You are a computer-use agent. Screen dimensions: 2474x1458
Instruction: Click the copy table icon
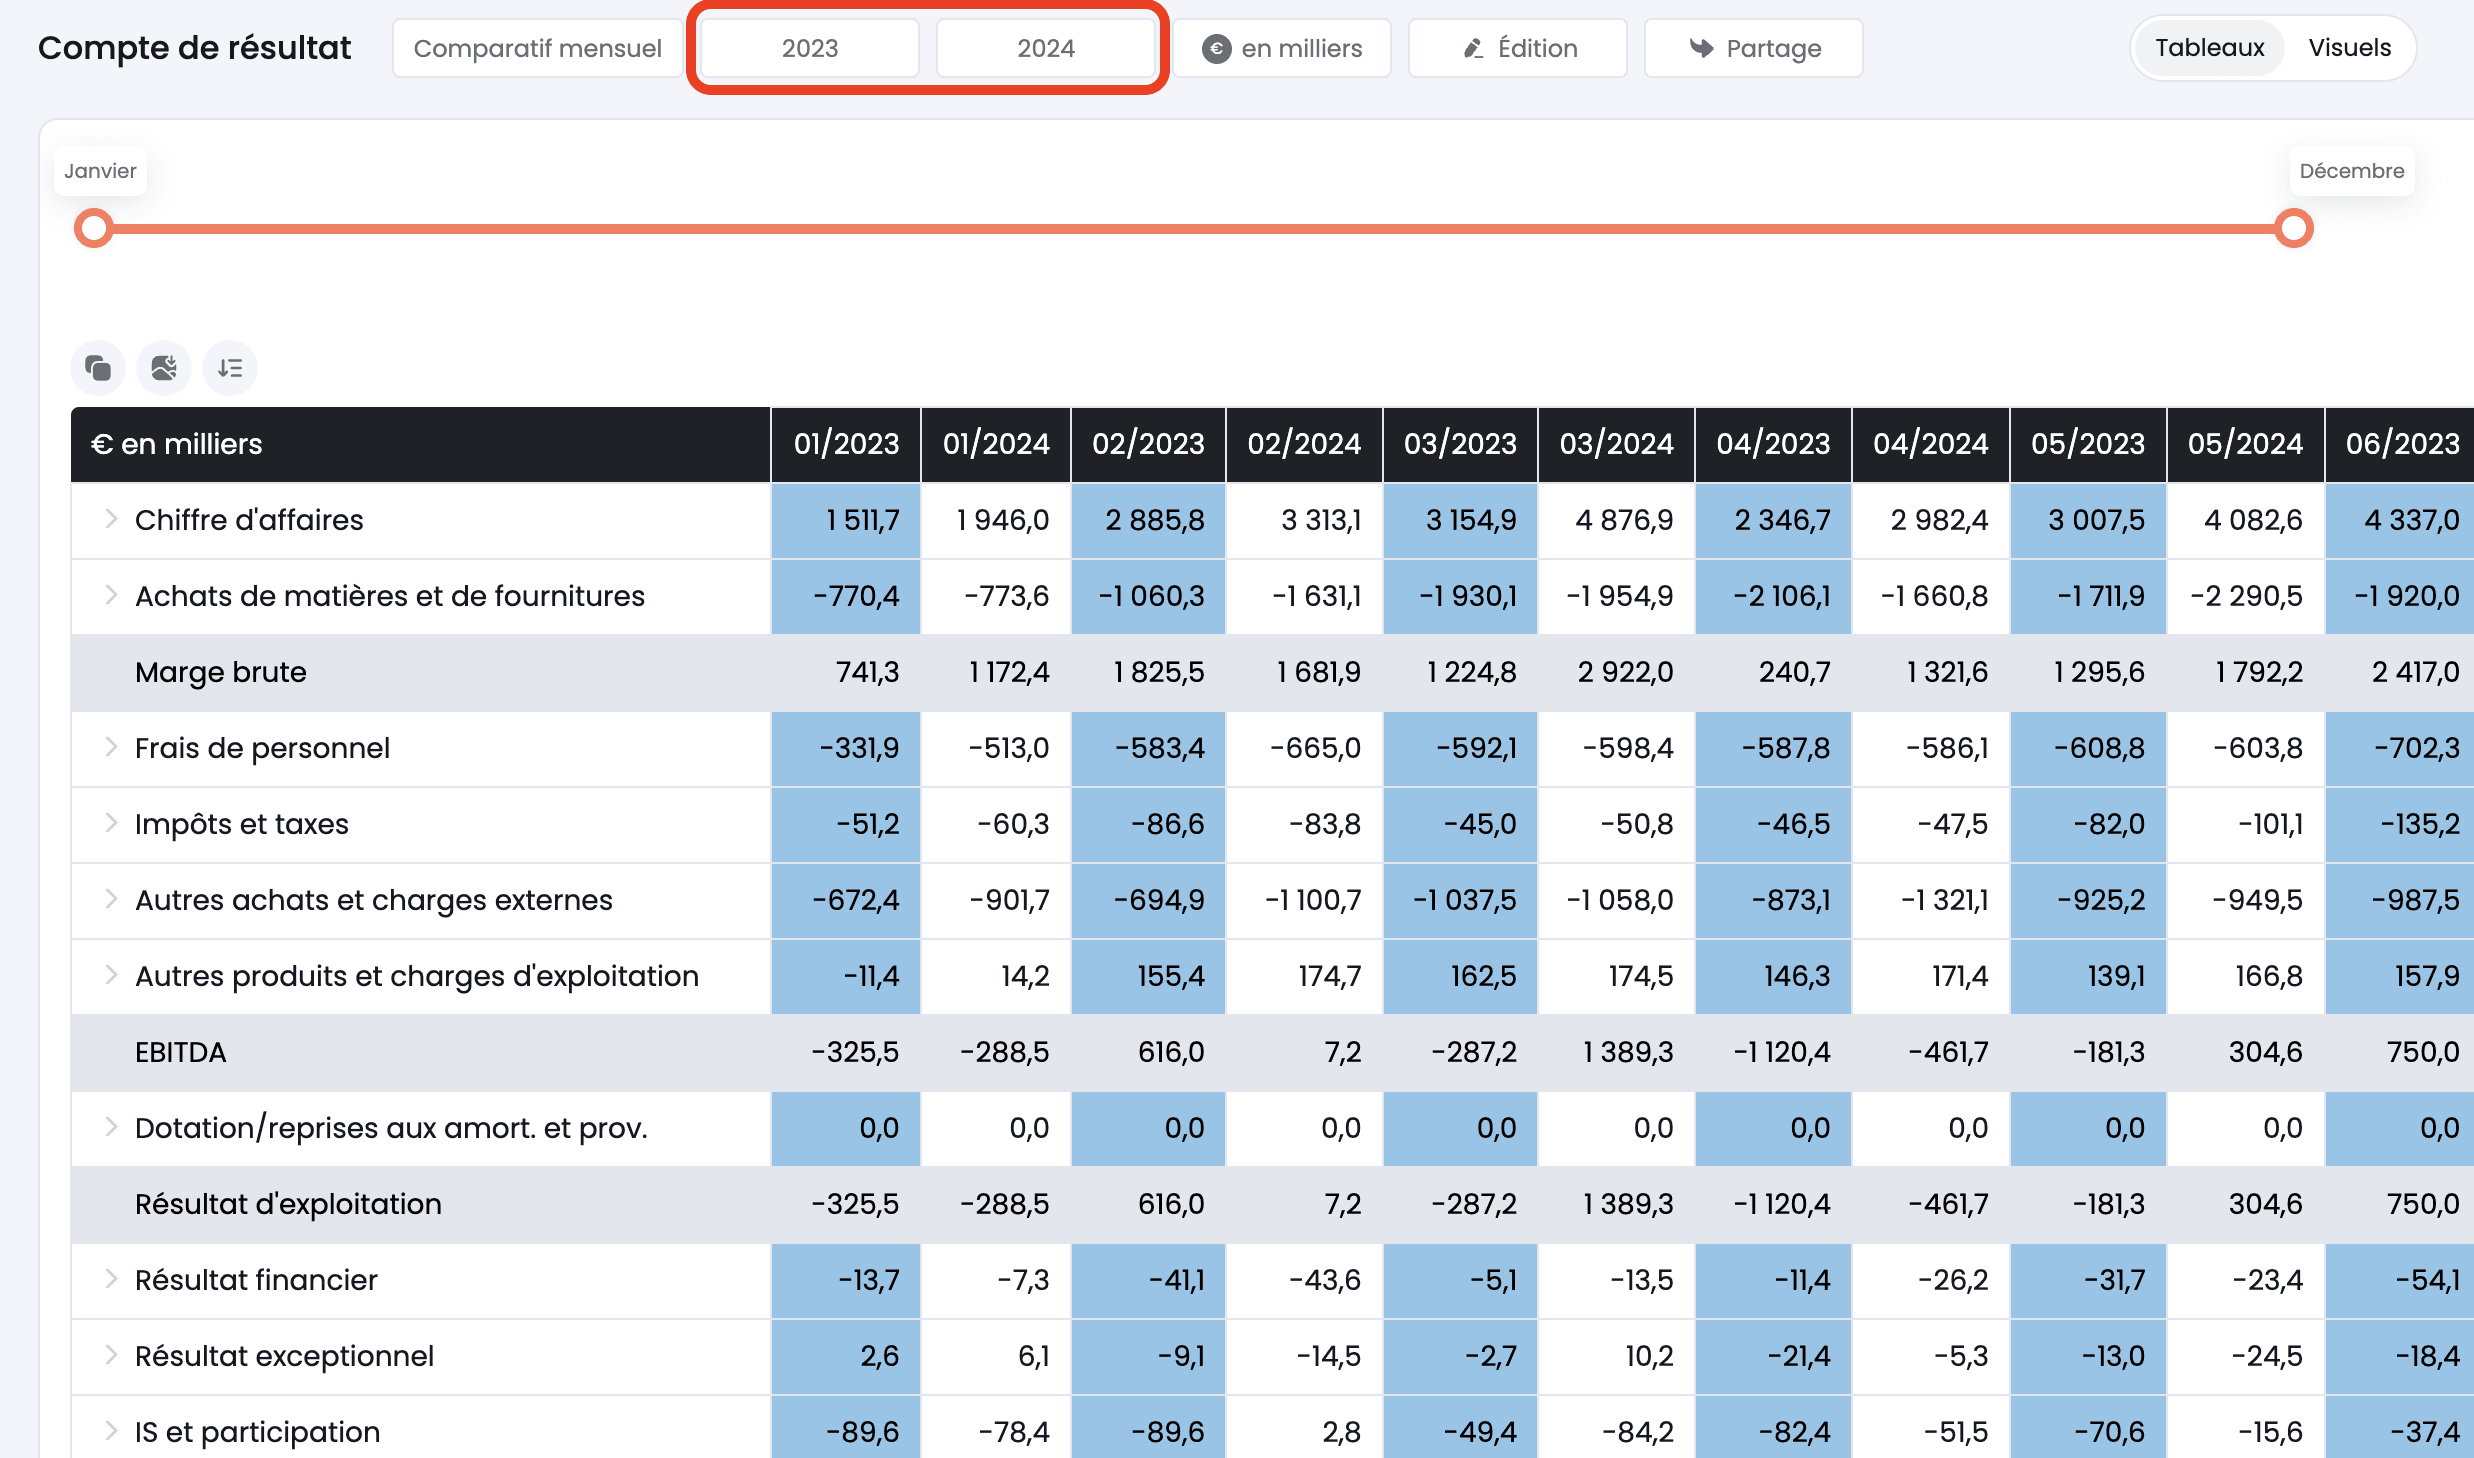pos(98,368)
